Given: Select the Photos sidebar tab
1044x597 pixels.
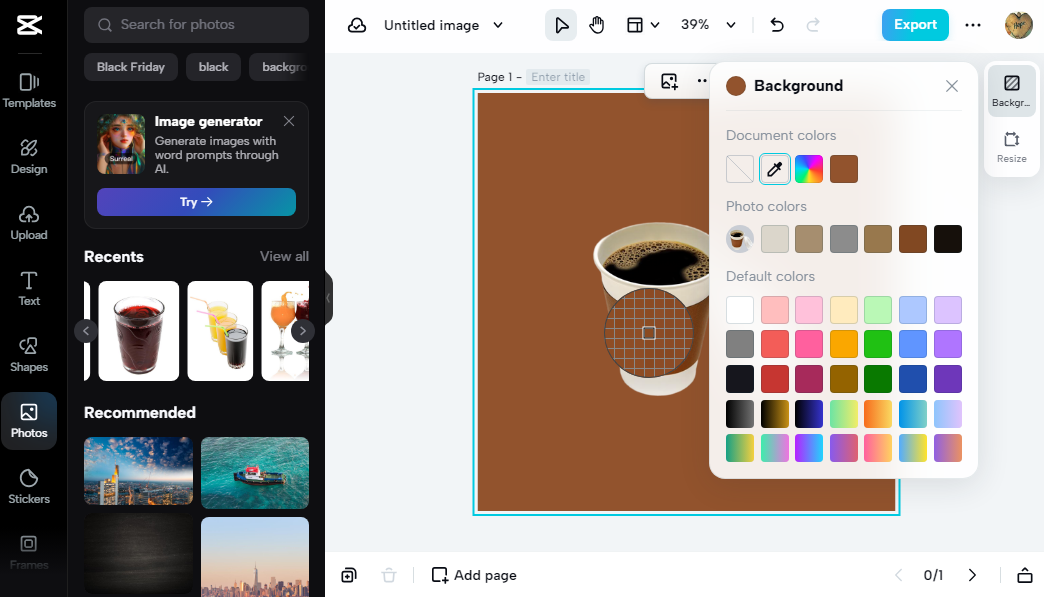Looking at the screenshot, I should 29,421.
